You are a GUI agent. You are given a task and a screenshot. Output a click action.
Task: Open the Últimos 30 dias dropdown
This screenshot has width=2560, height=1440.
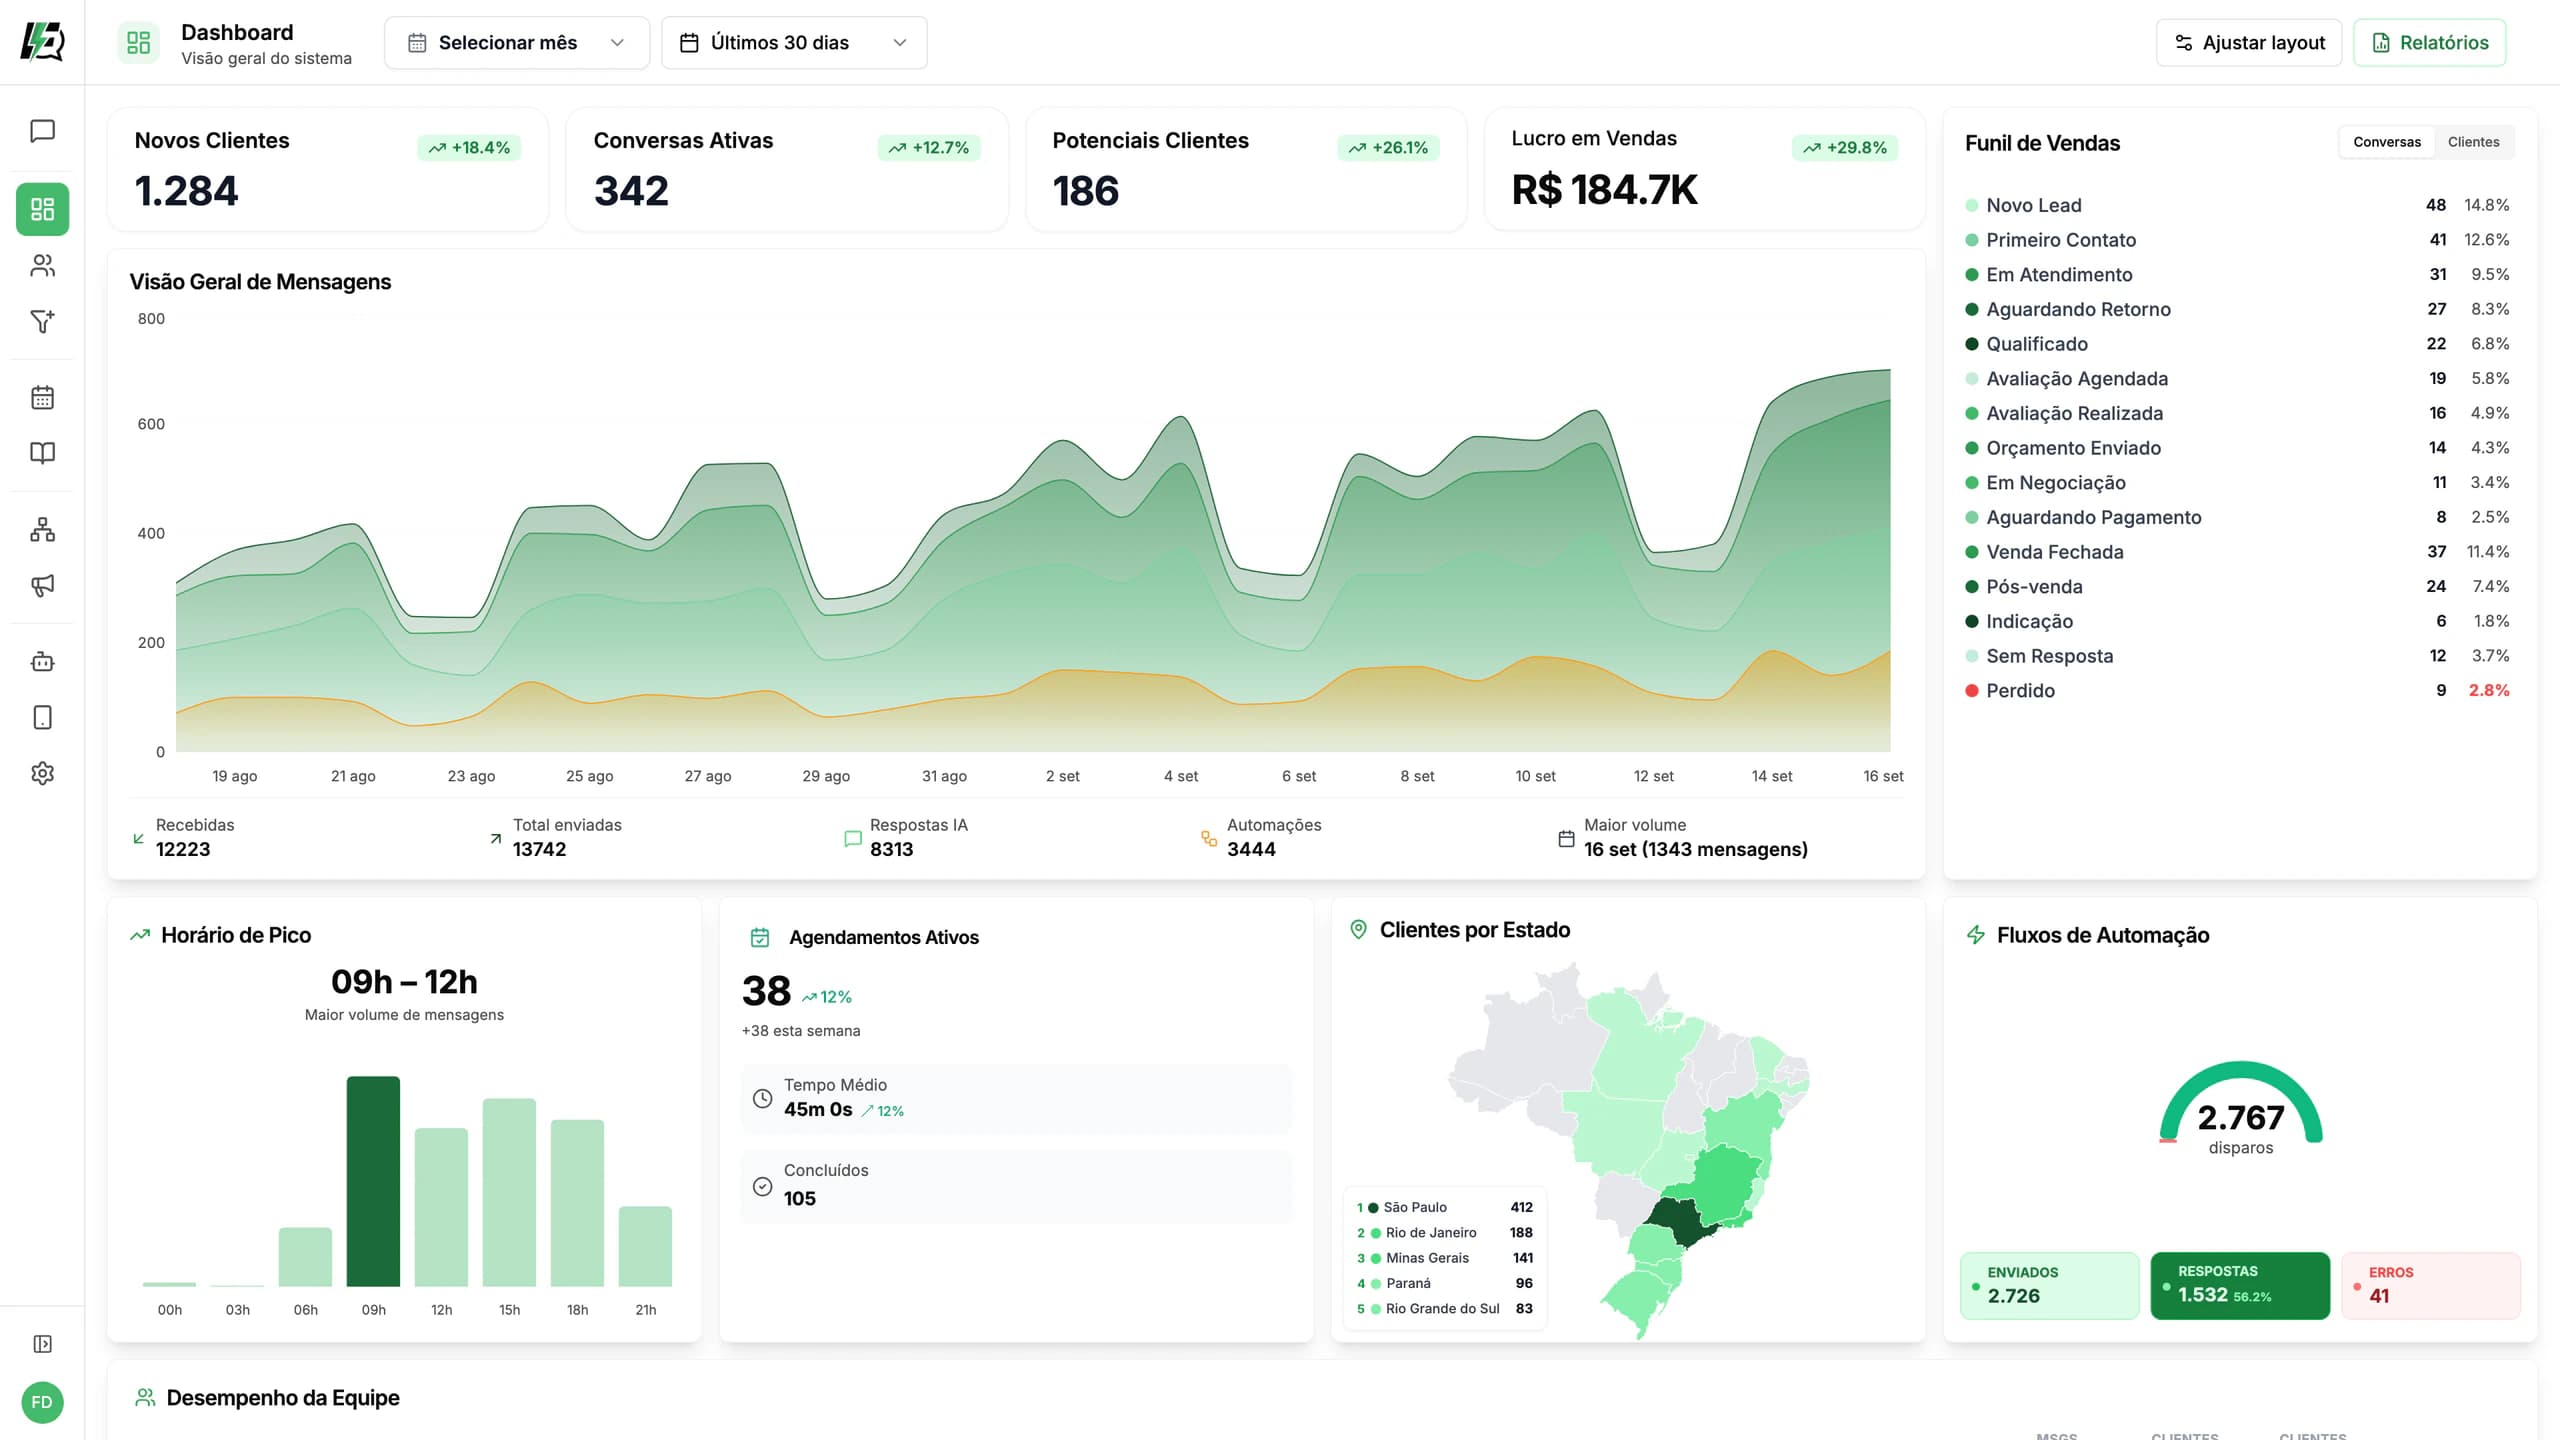pyautogui.click(x=794, y=42)
